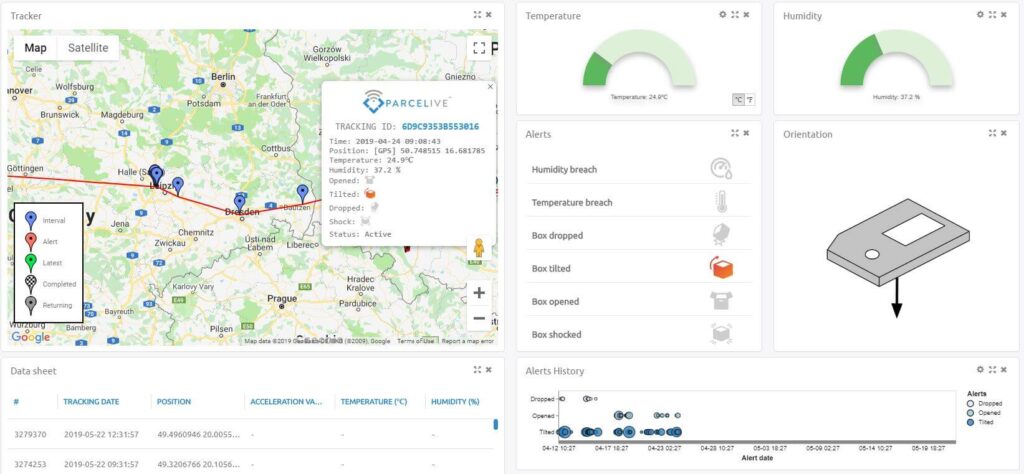The width and height of the screenshot is (1024, 474).
Task: Open Humidity widget settings gear
Action: pyautogui.click(x=981, y=15)
